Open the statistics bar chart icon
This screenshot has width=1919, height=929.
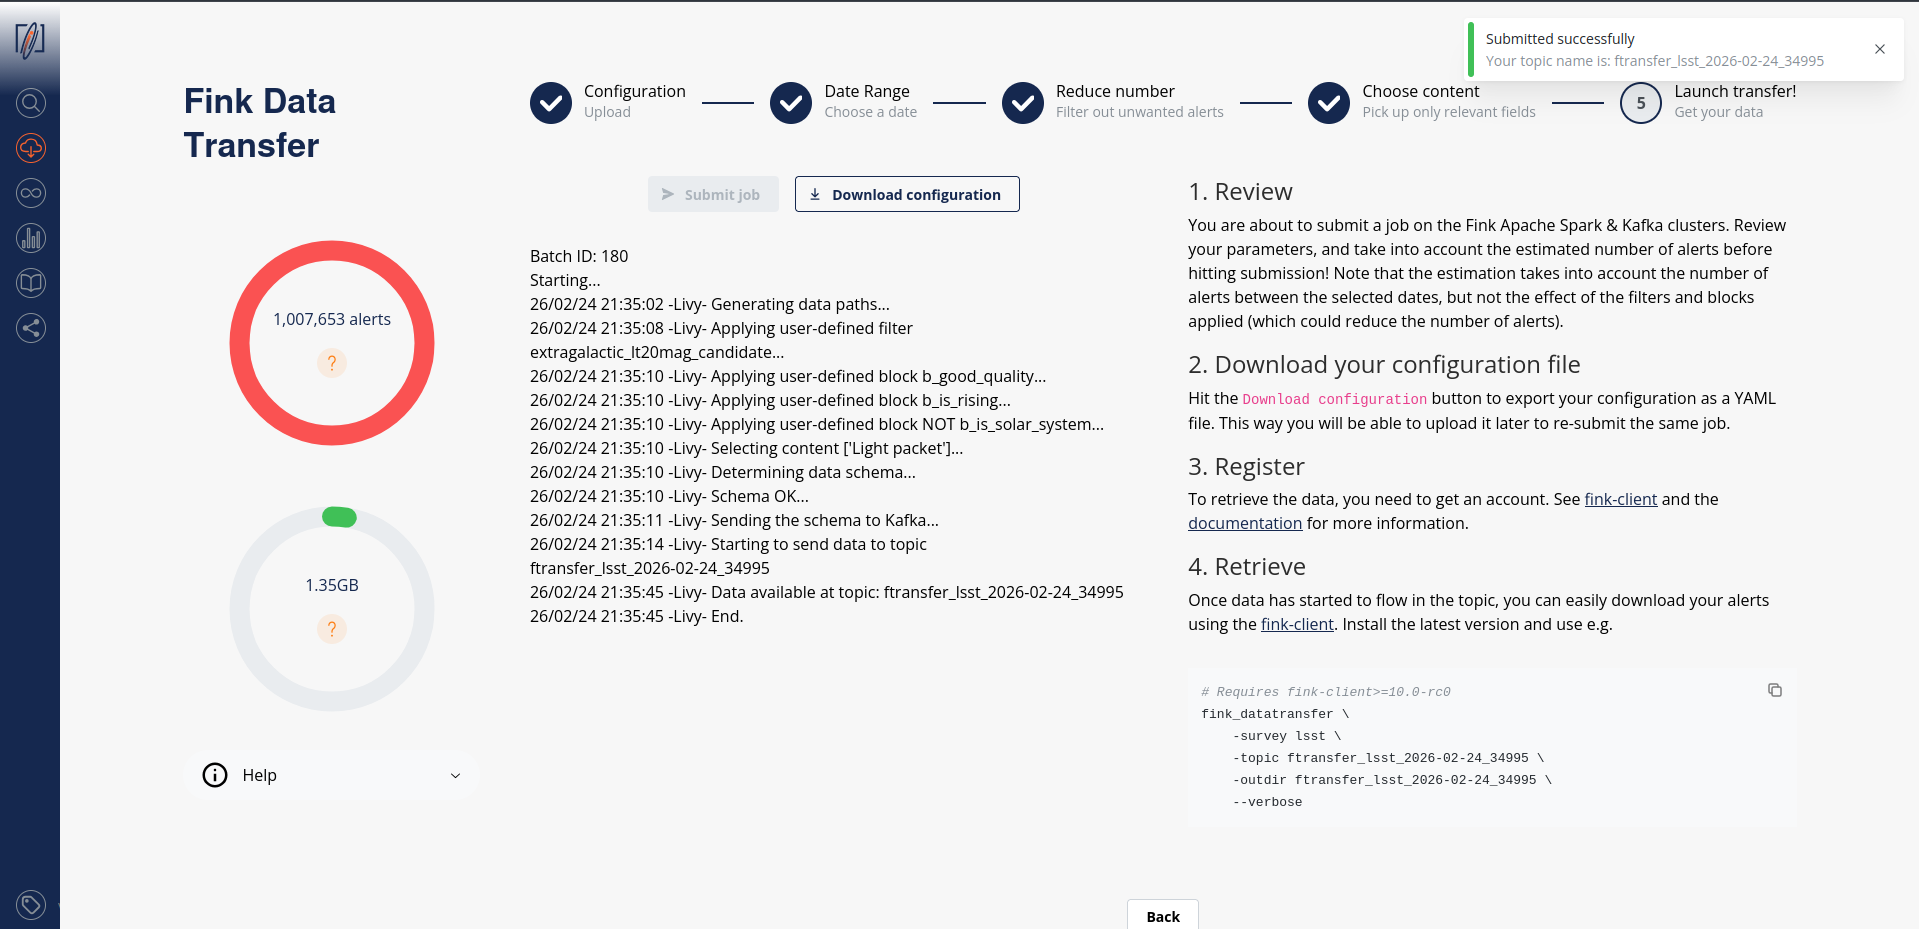pos(31,238)
